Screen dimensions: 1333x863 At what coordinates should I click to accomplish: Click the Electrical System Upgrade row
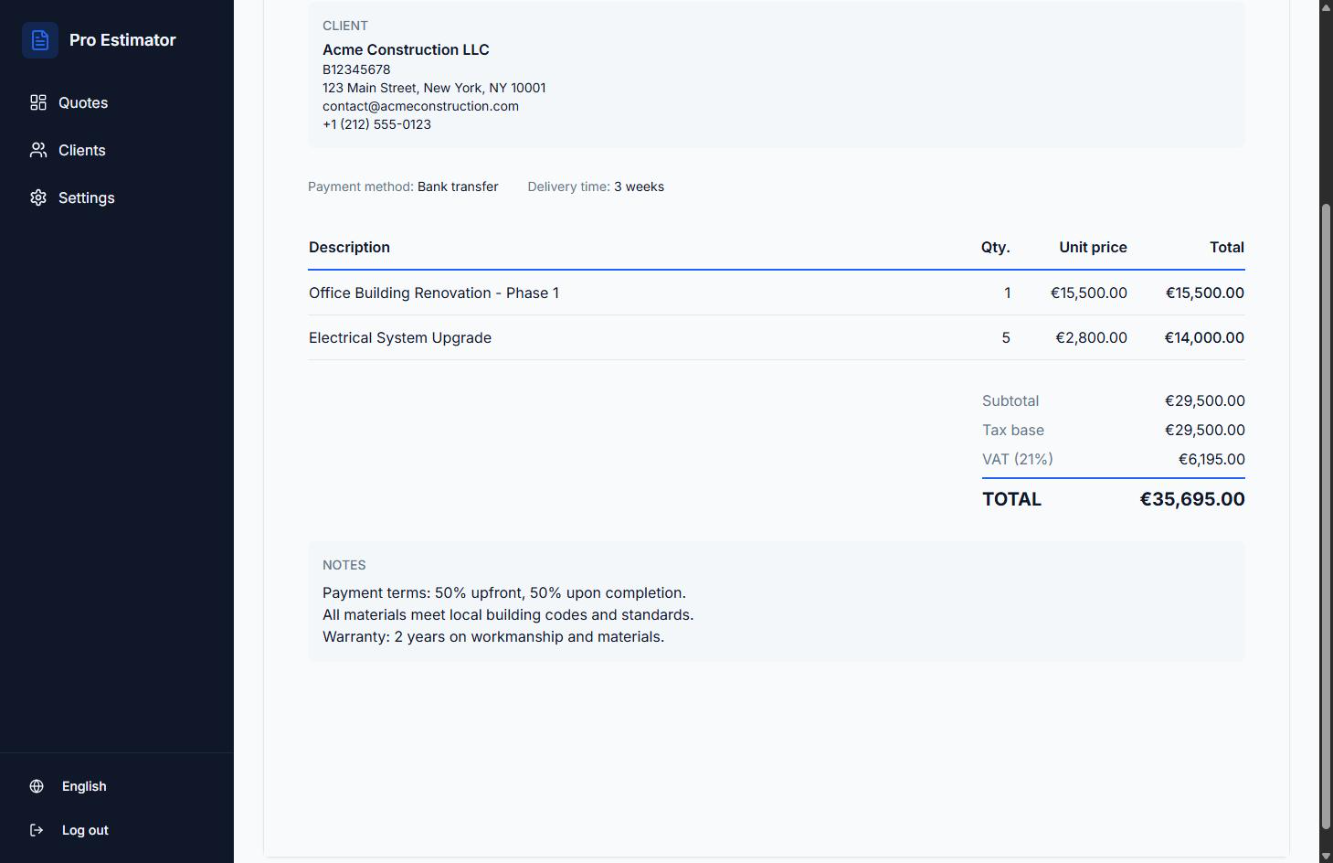pyautogui.click(x=400, y=337)
